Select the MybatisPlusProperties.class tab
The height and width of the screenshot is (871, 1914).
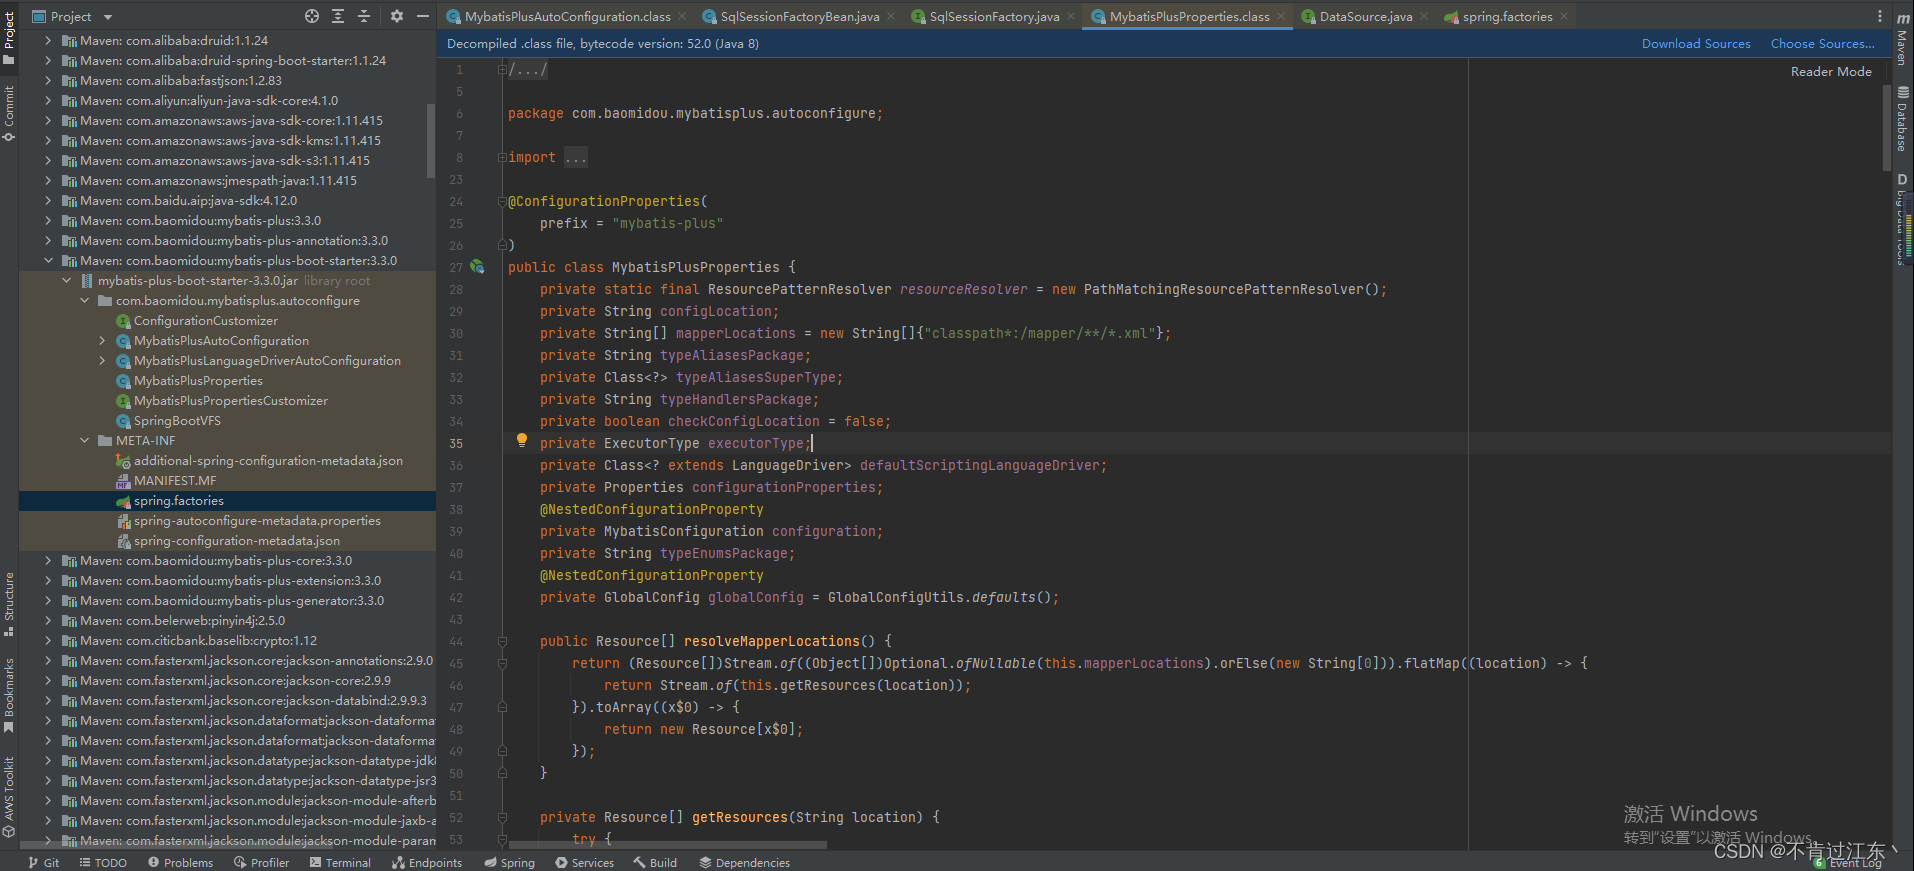click(x=1188, y=16)
